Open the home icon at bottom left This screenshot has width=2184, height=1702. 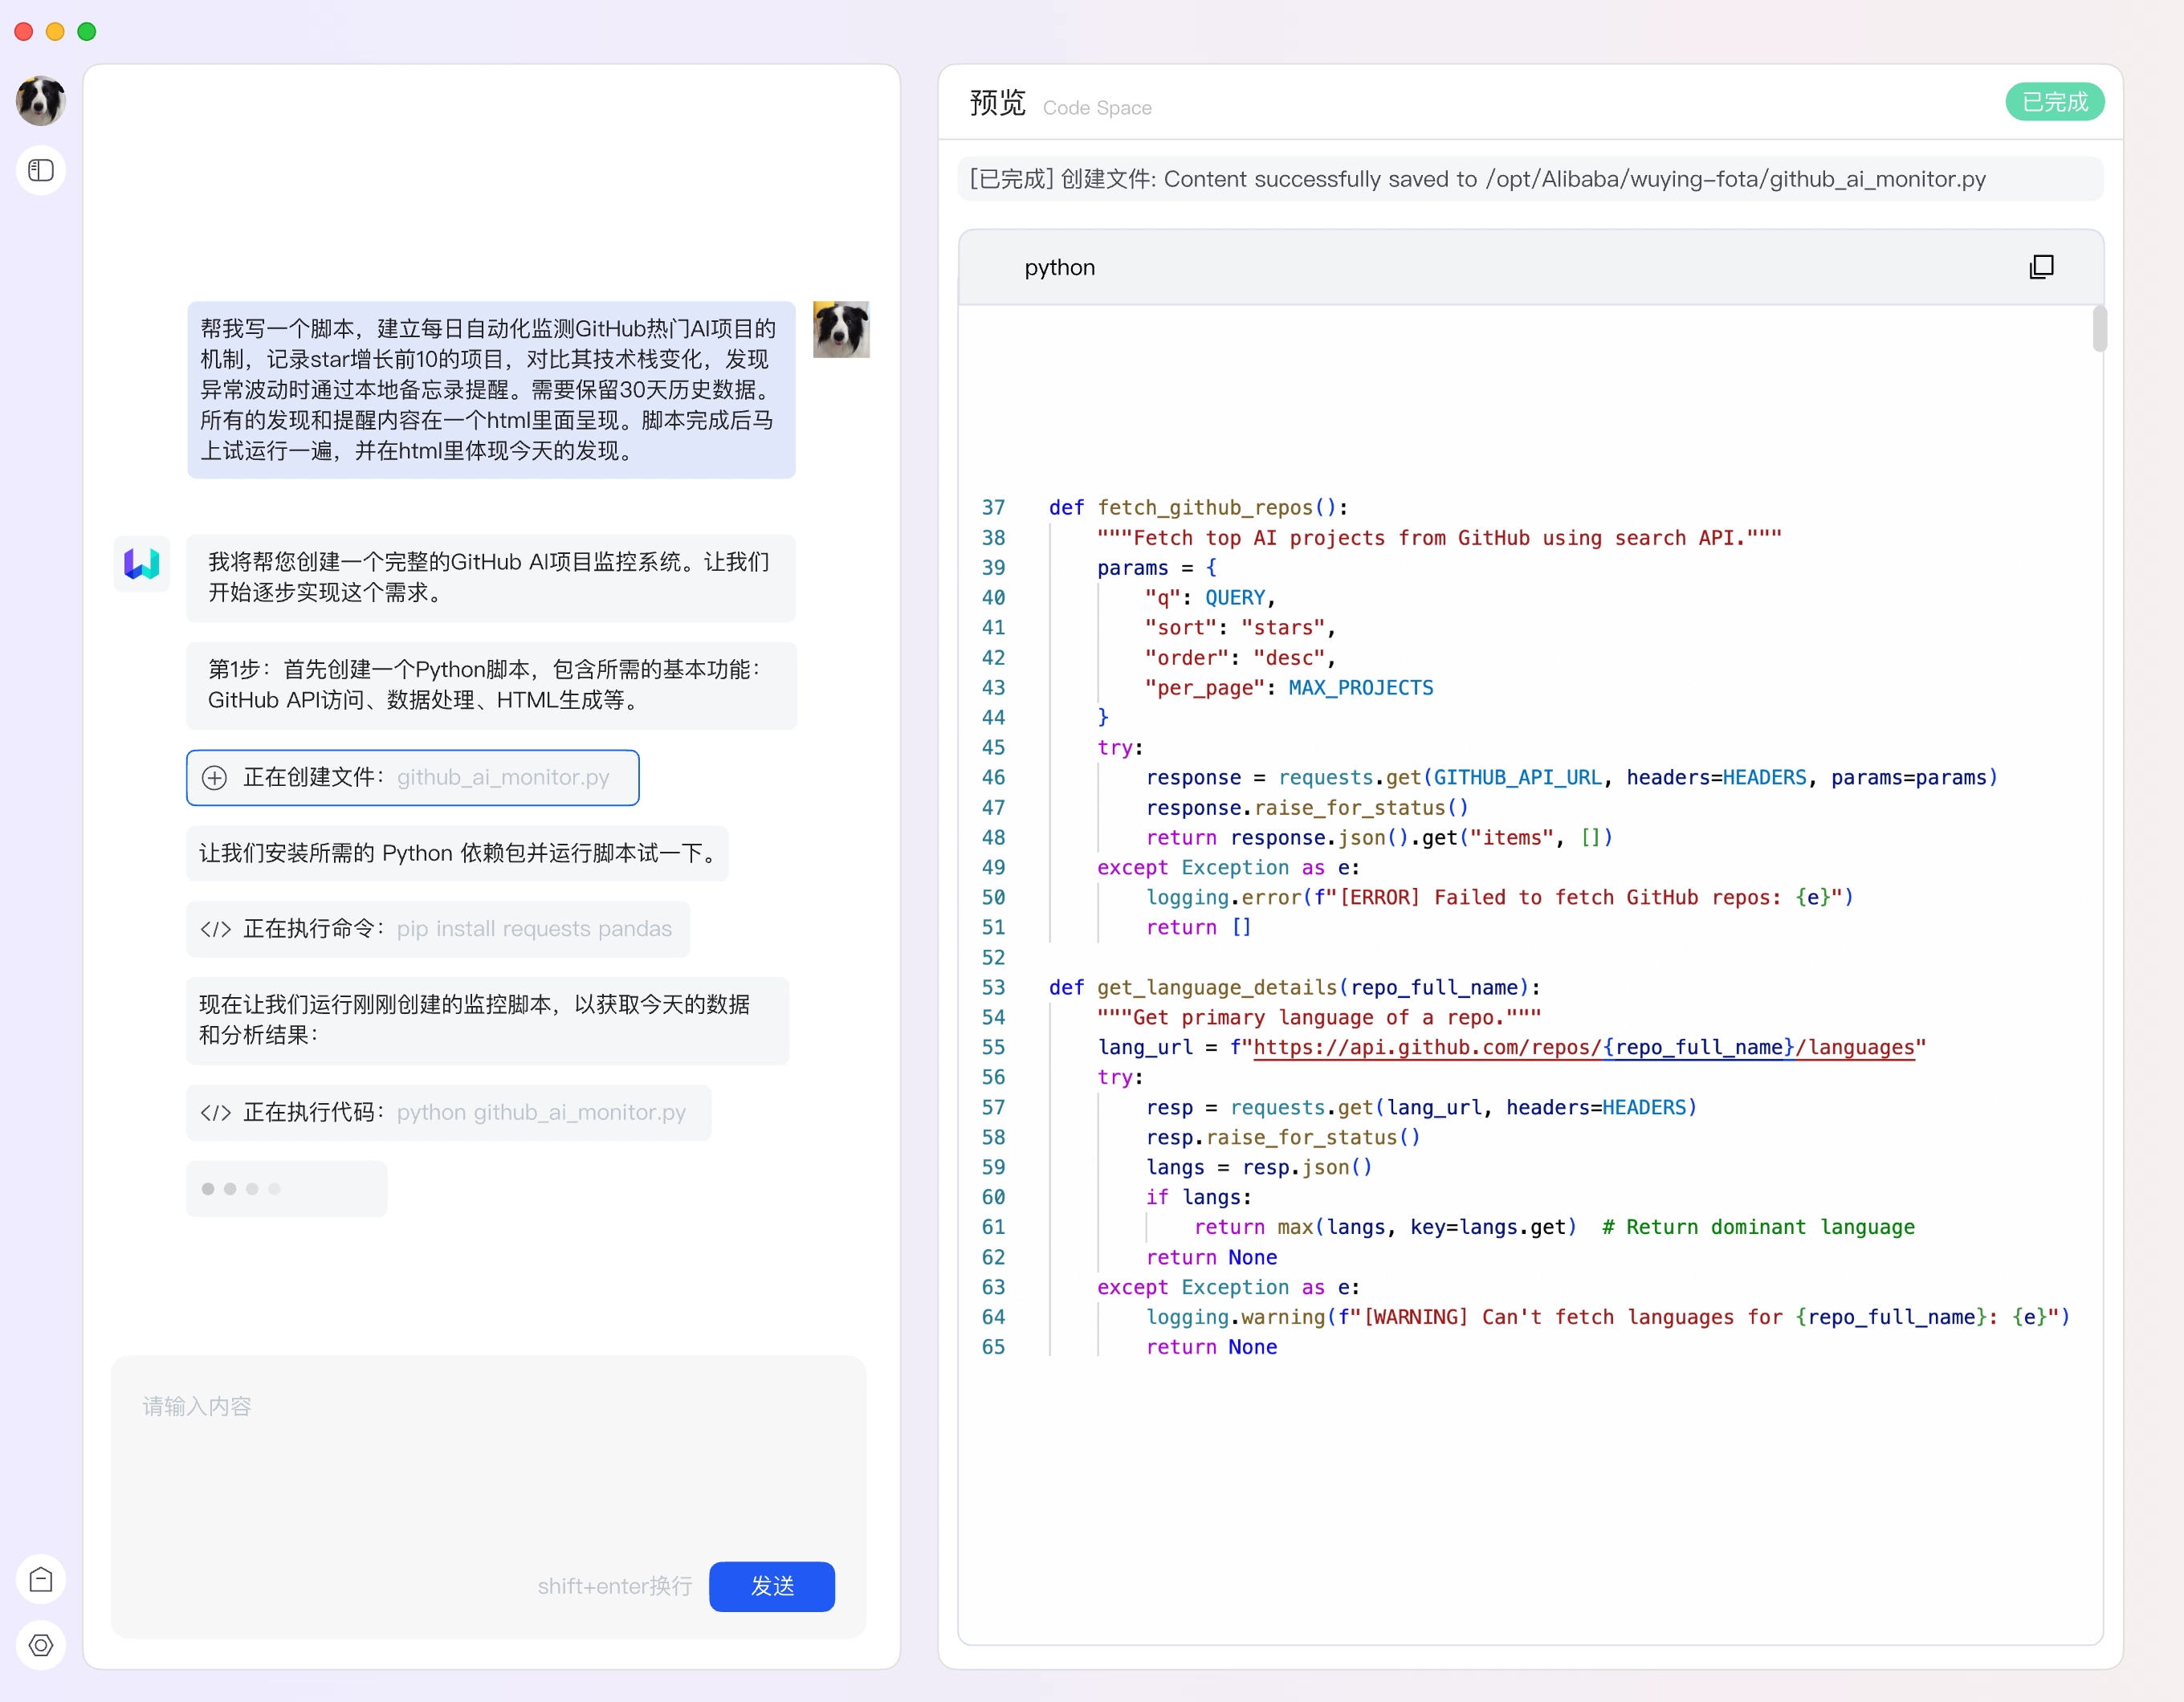coord(41,1580)
